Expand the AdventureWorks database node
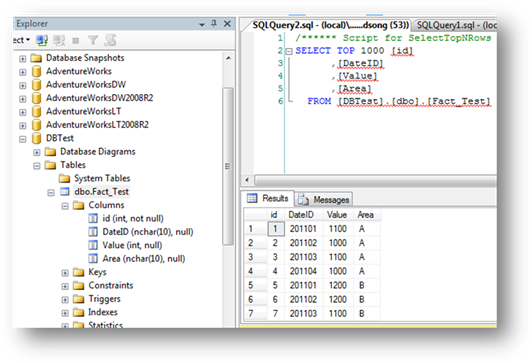Image resolution: width=532 pixels, height=363 pixels. [x=22, y=72]
